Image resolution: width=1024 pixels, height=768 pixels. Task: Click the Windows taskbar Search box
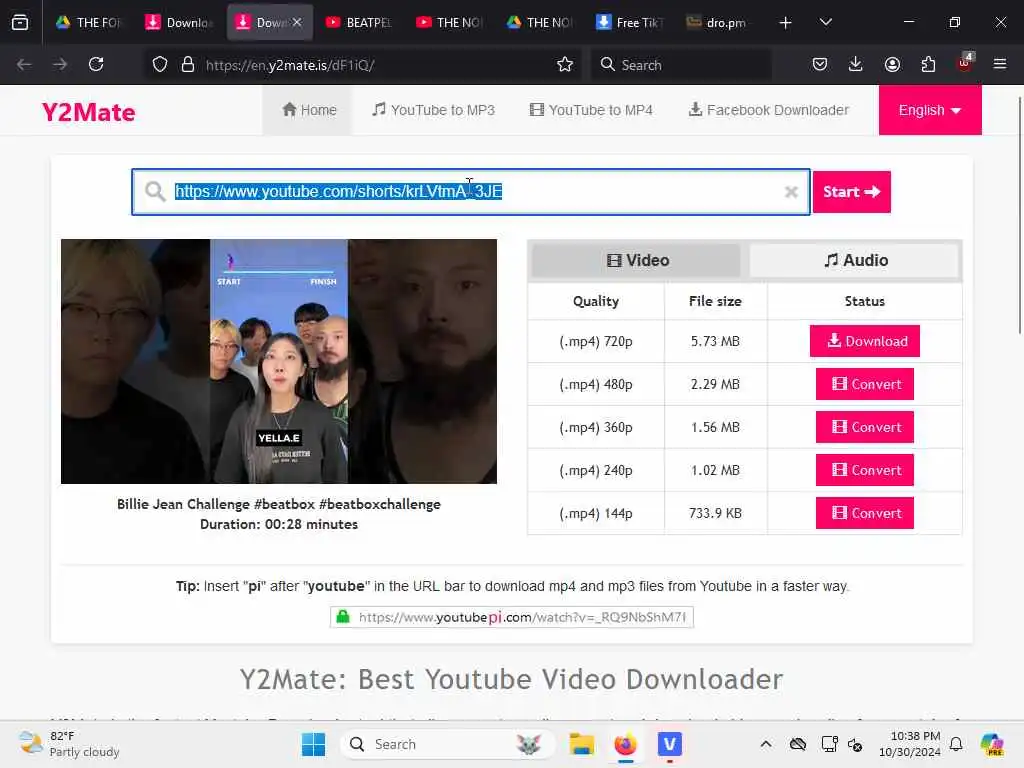447,744
